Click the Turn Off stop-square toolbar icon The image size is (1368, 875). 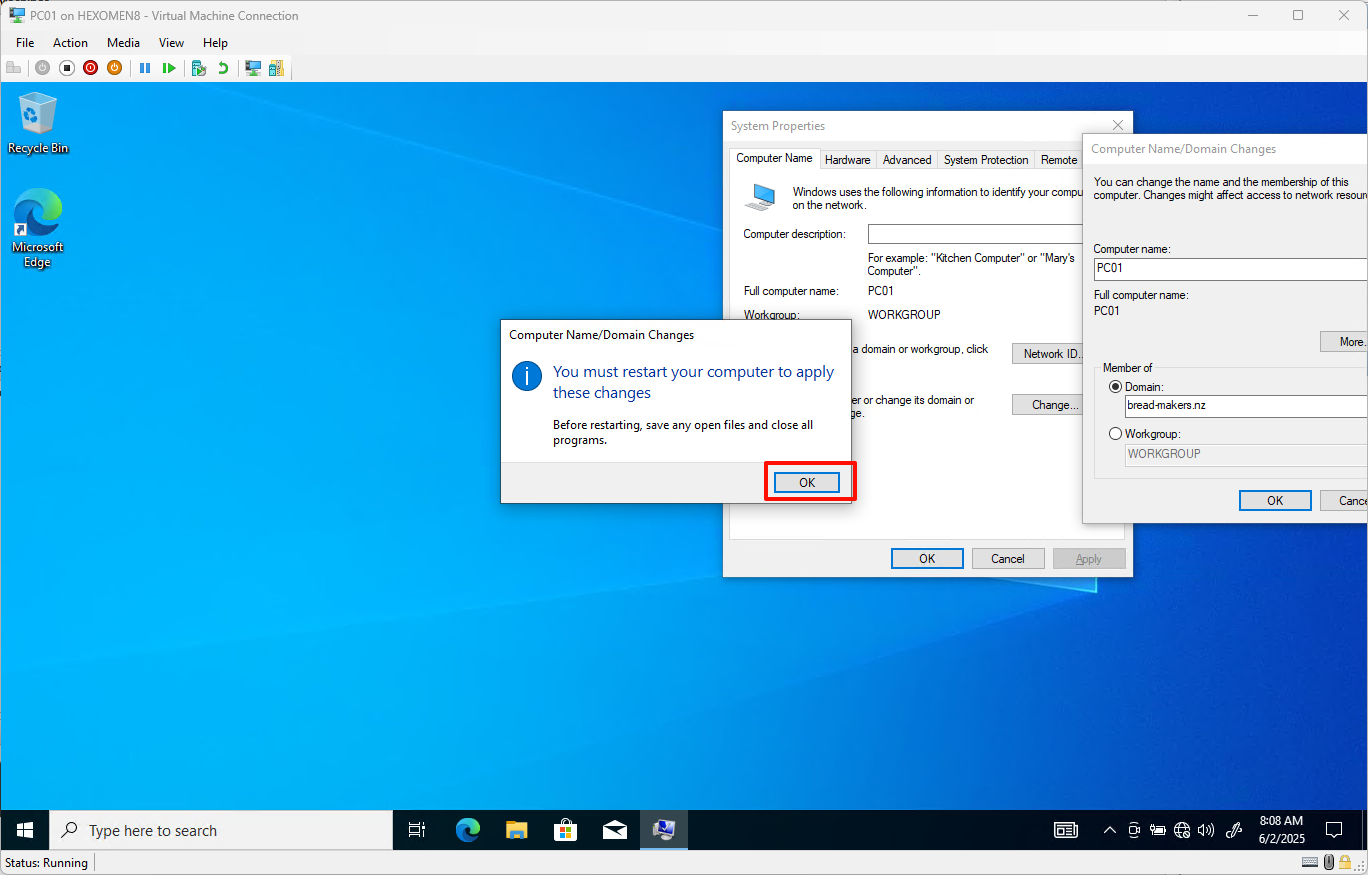(x=67, y=68)
